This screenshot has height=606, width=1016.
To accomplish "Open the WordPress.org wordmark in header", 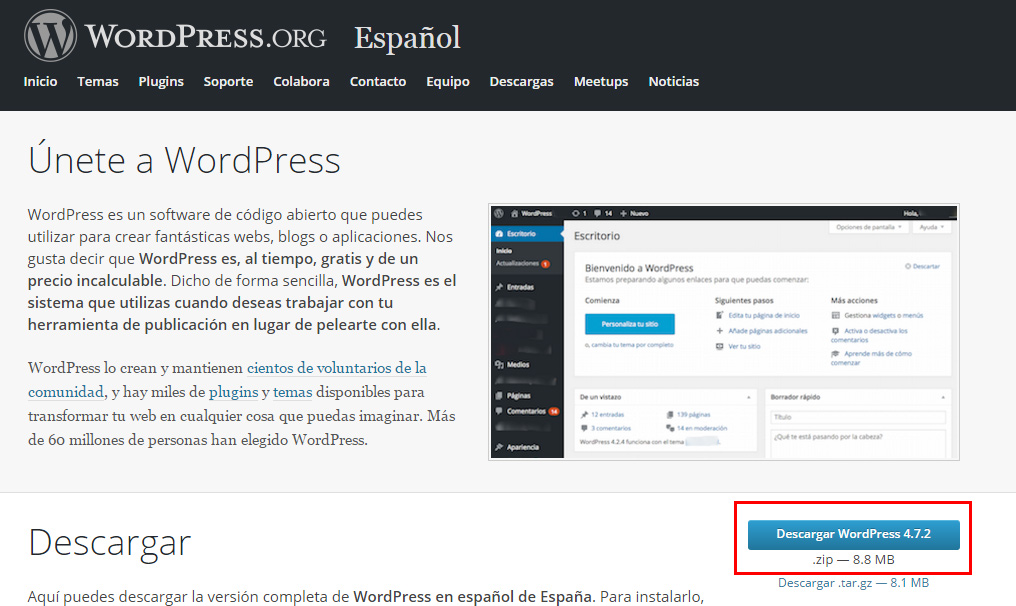I will [205, 36].
